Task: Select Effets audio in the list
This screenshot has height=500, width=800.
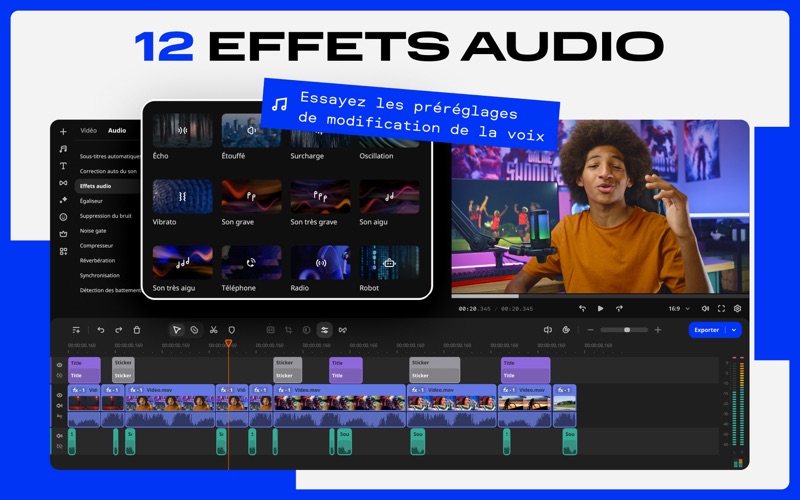Action: pos(108,186)
